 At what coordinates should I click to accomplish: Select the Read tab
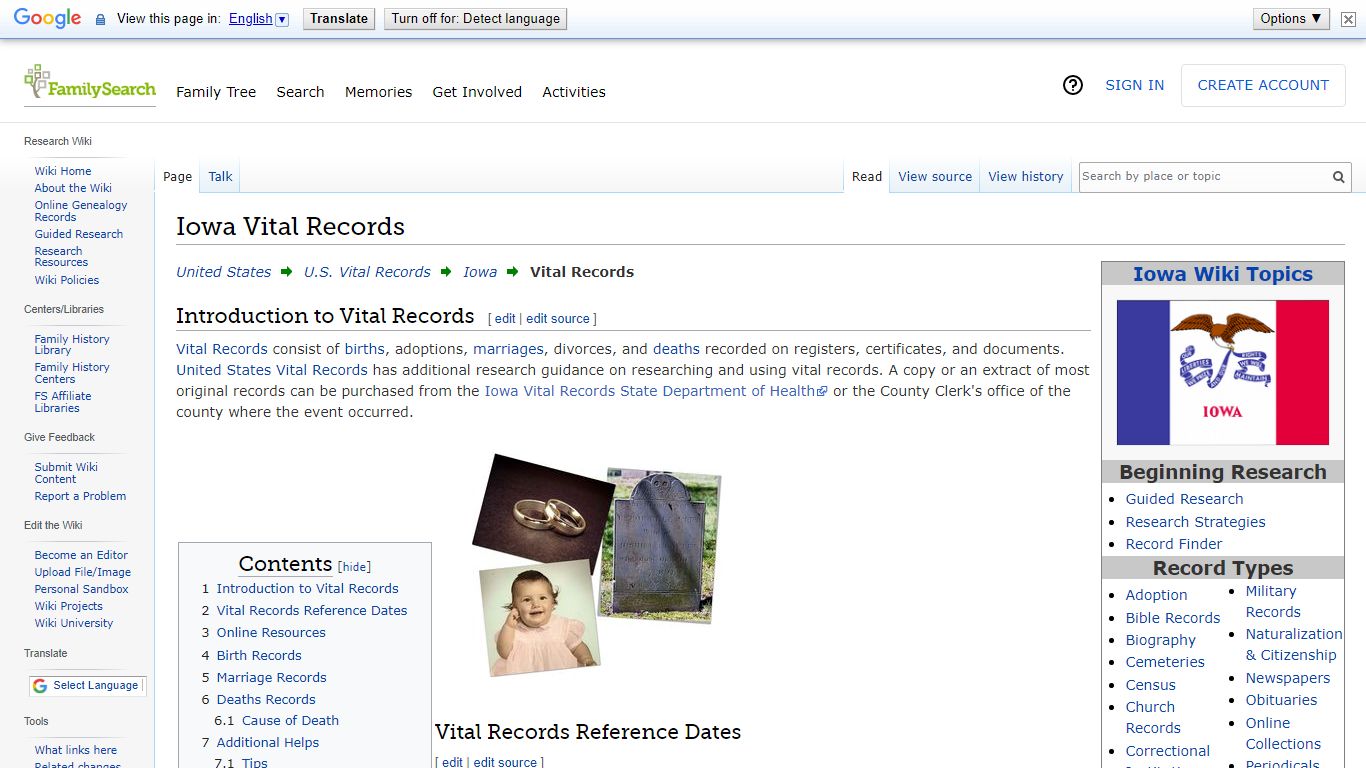click(x=867, y=177)
